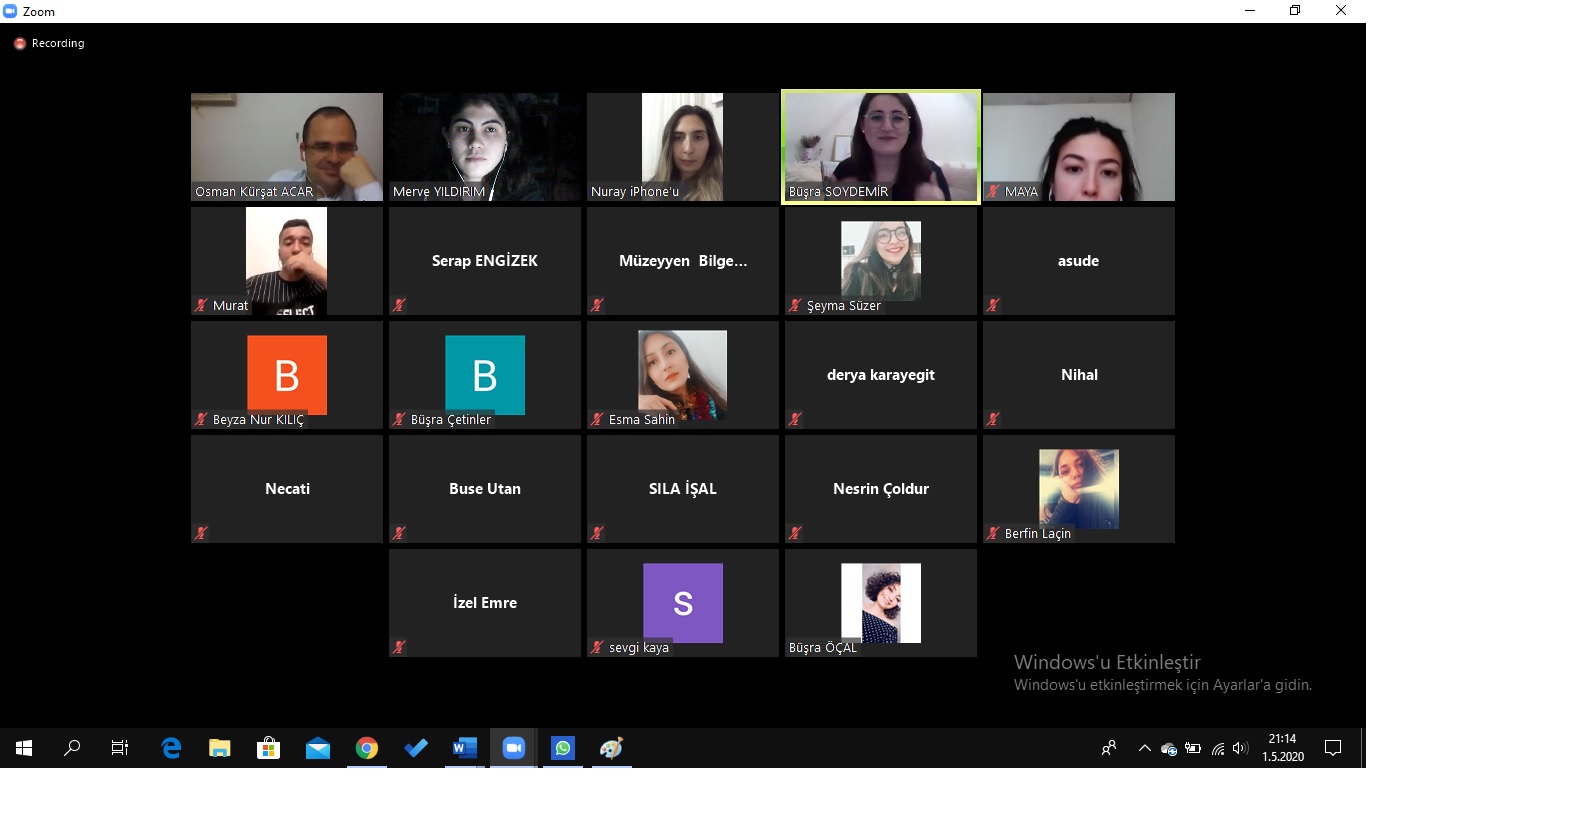Click the sevgi kaya participant tile
This screenshot has height=824, width=1570.
[x=682, y=603]
